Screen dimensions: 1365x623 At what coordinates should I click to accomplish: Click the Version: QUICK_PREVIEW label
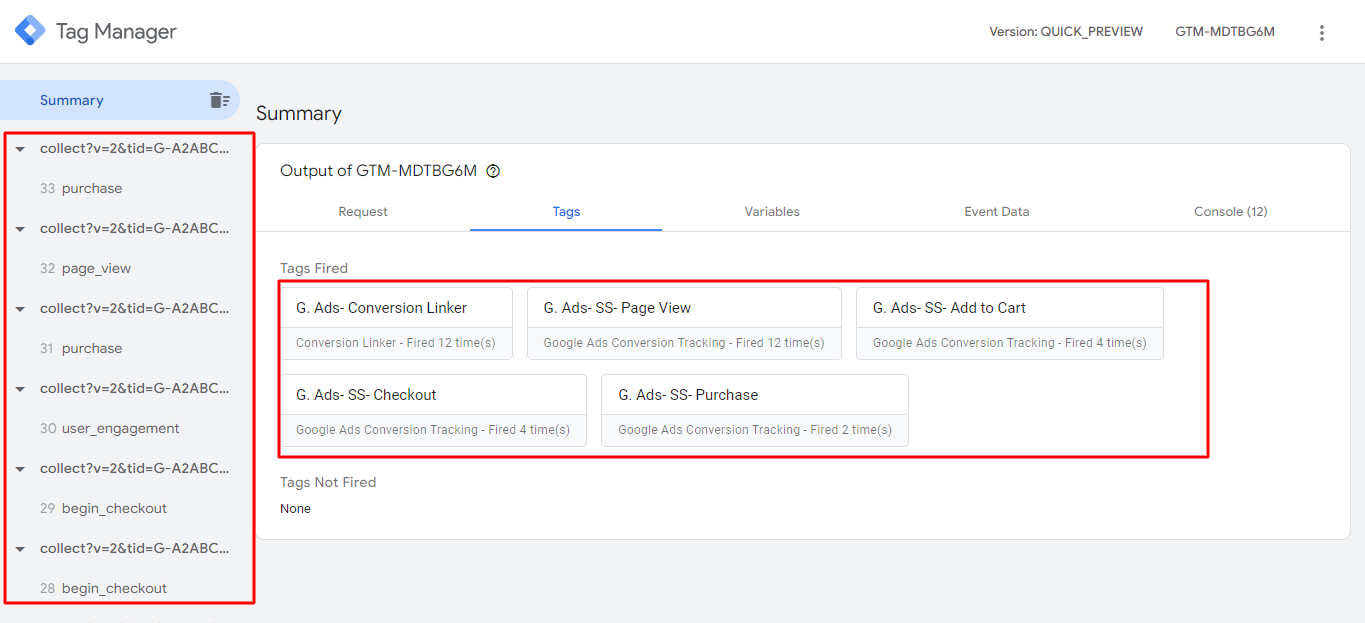1066,32
